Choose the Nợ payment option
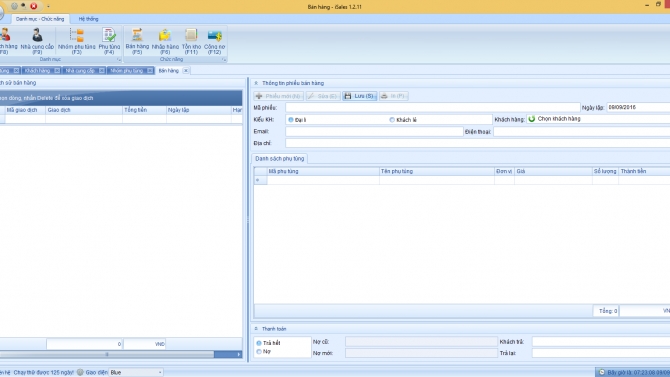This screenshot has height=377, width=670. click(x=259, y=352)
